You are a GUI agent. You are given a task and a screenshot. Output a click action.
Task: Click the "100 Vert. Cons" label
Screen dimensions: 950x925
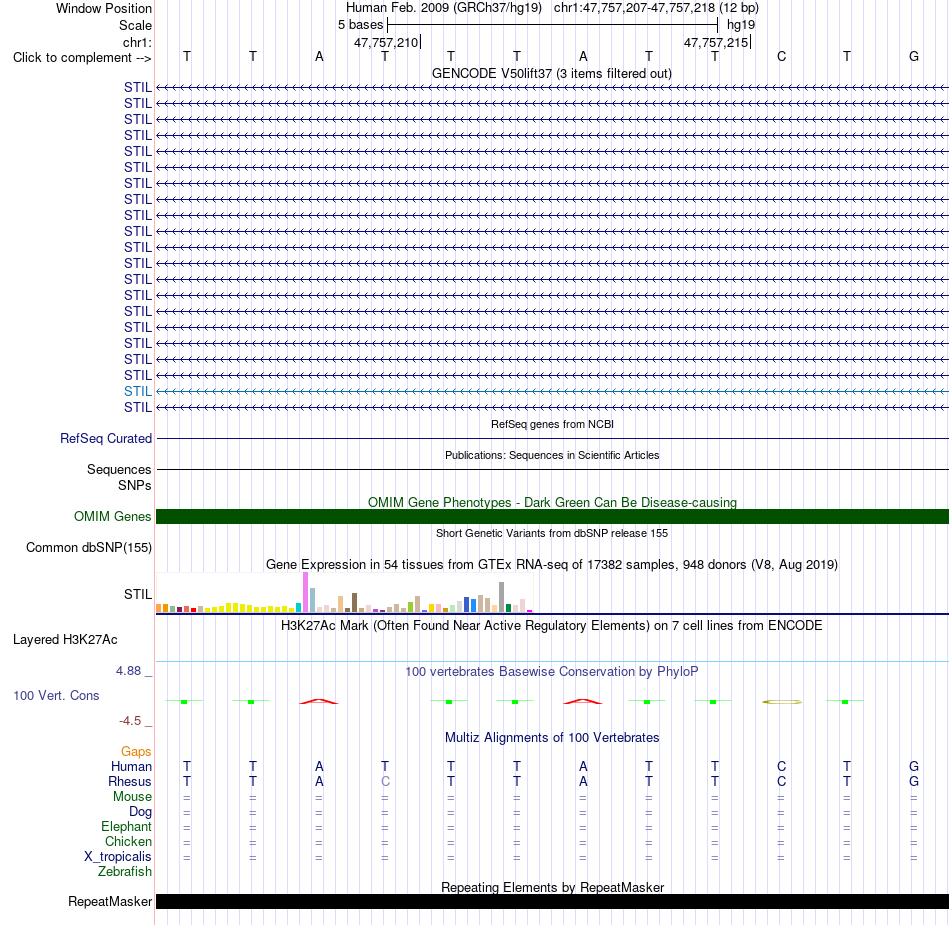[x=56, y=695]
